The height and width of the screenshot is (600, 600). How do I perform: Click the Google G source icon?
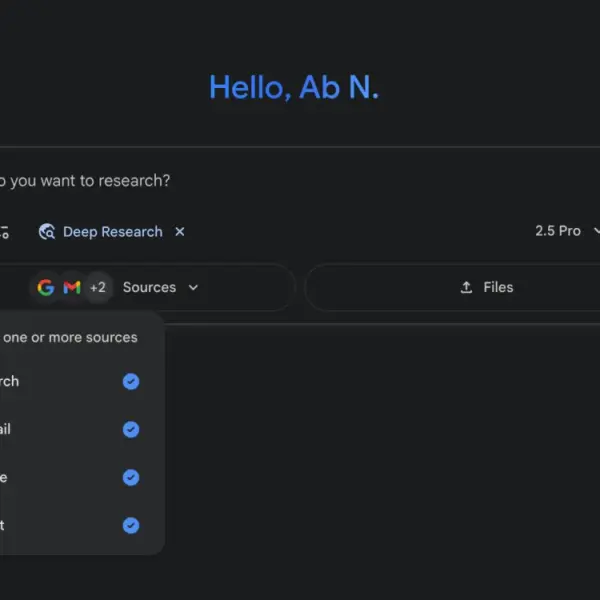(46, 288)
